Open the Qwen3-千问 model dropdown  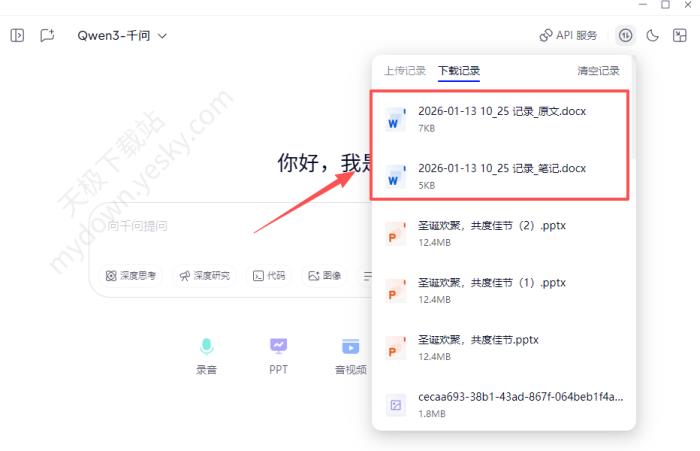(x=122, y=35)
